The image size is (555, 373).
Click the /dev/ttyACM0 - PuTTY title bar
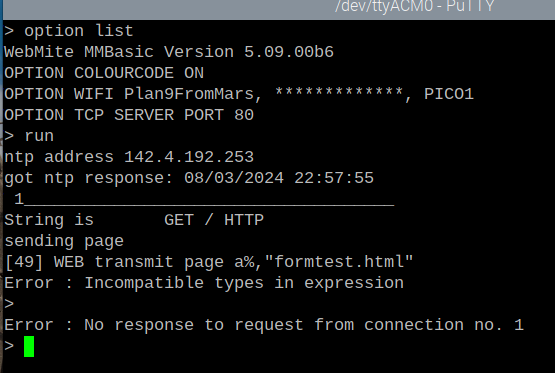[279, 9]
